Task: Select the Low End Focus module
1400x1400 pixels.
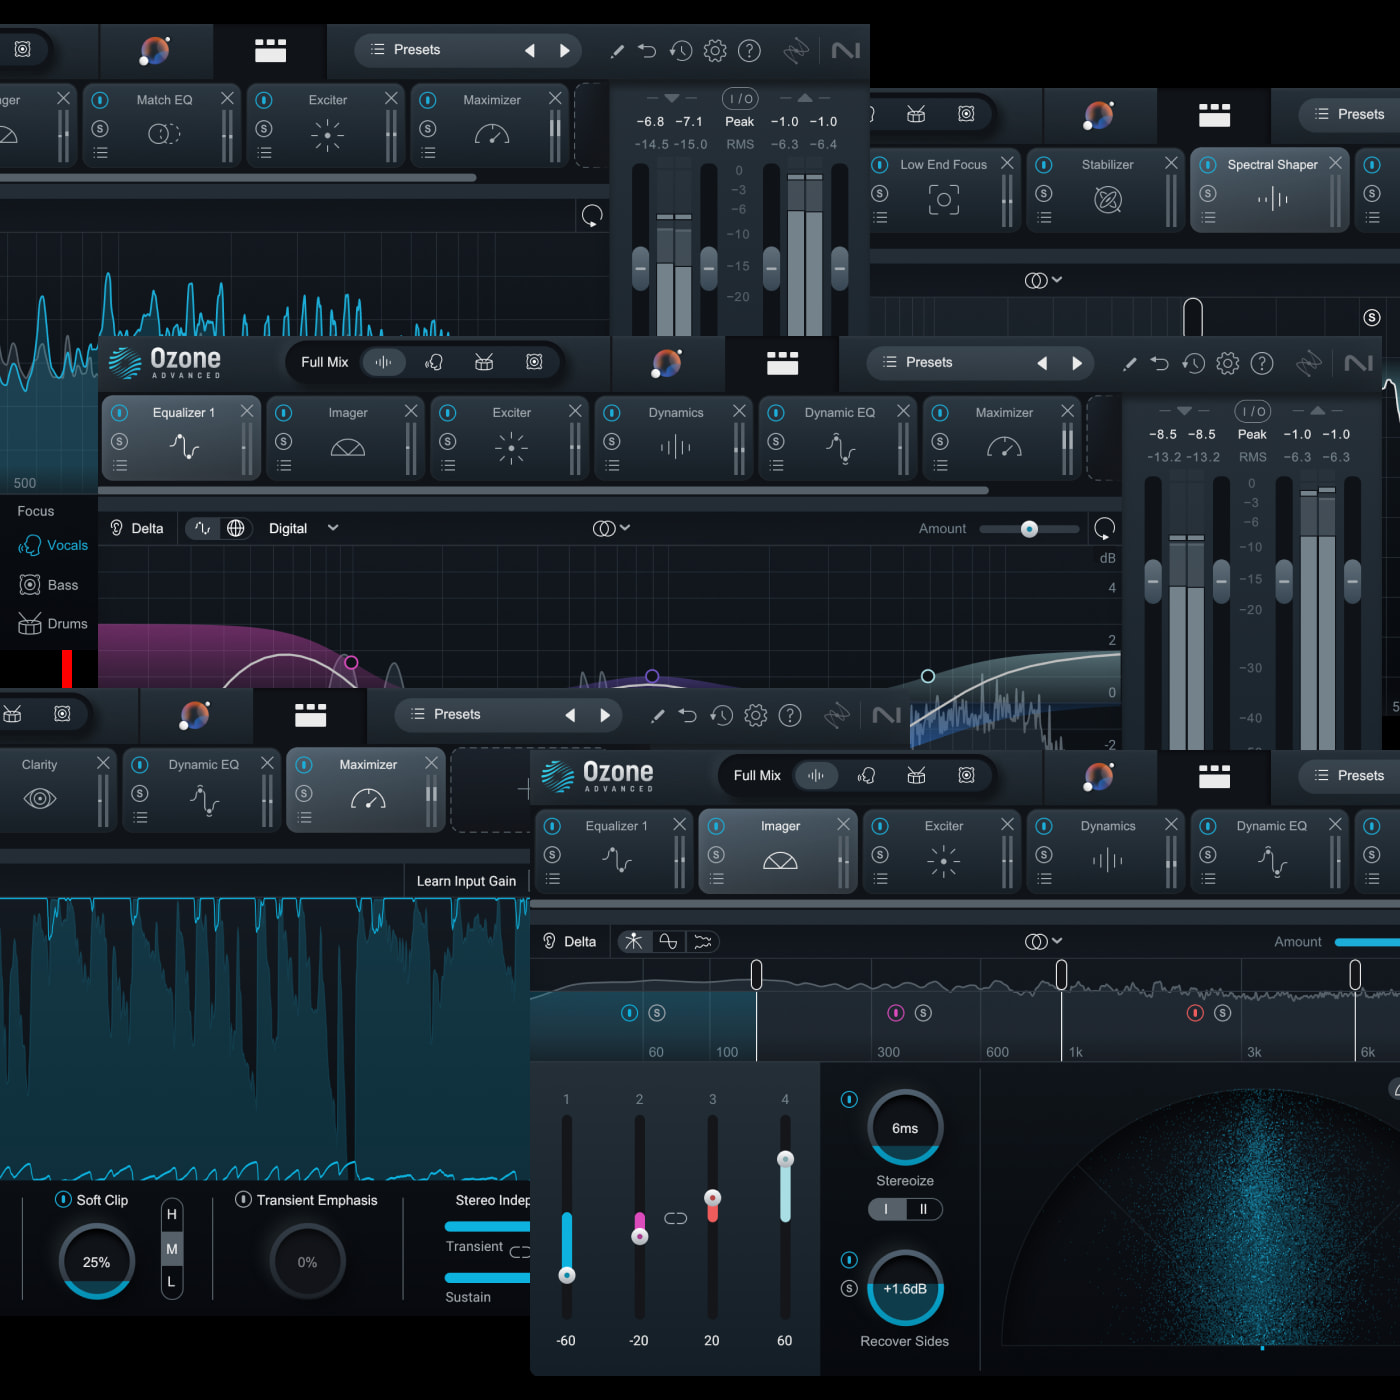Action: (942, 190)
